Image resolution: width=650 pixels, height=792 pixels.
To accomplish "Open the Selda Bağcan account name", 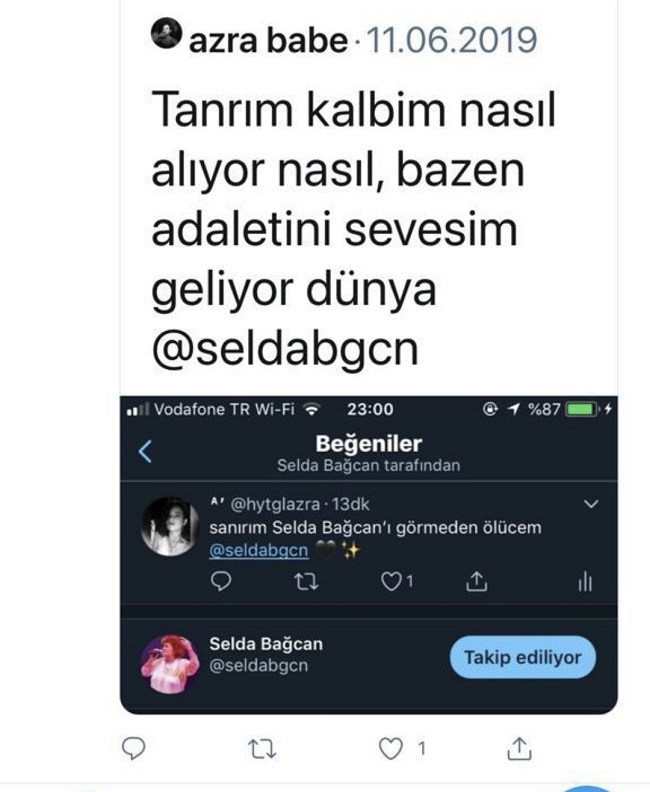I will click(266, 644).
